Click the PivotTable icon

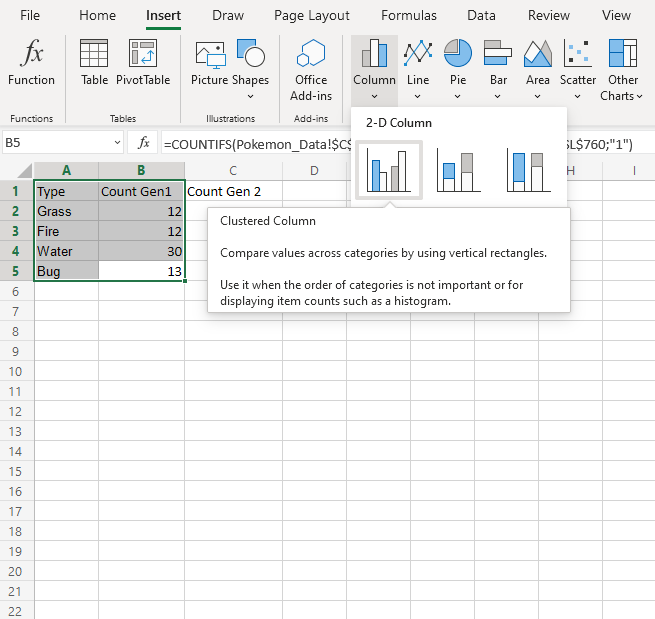point(143,62)
